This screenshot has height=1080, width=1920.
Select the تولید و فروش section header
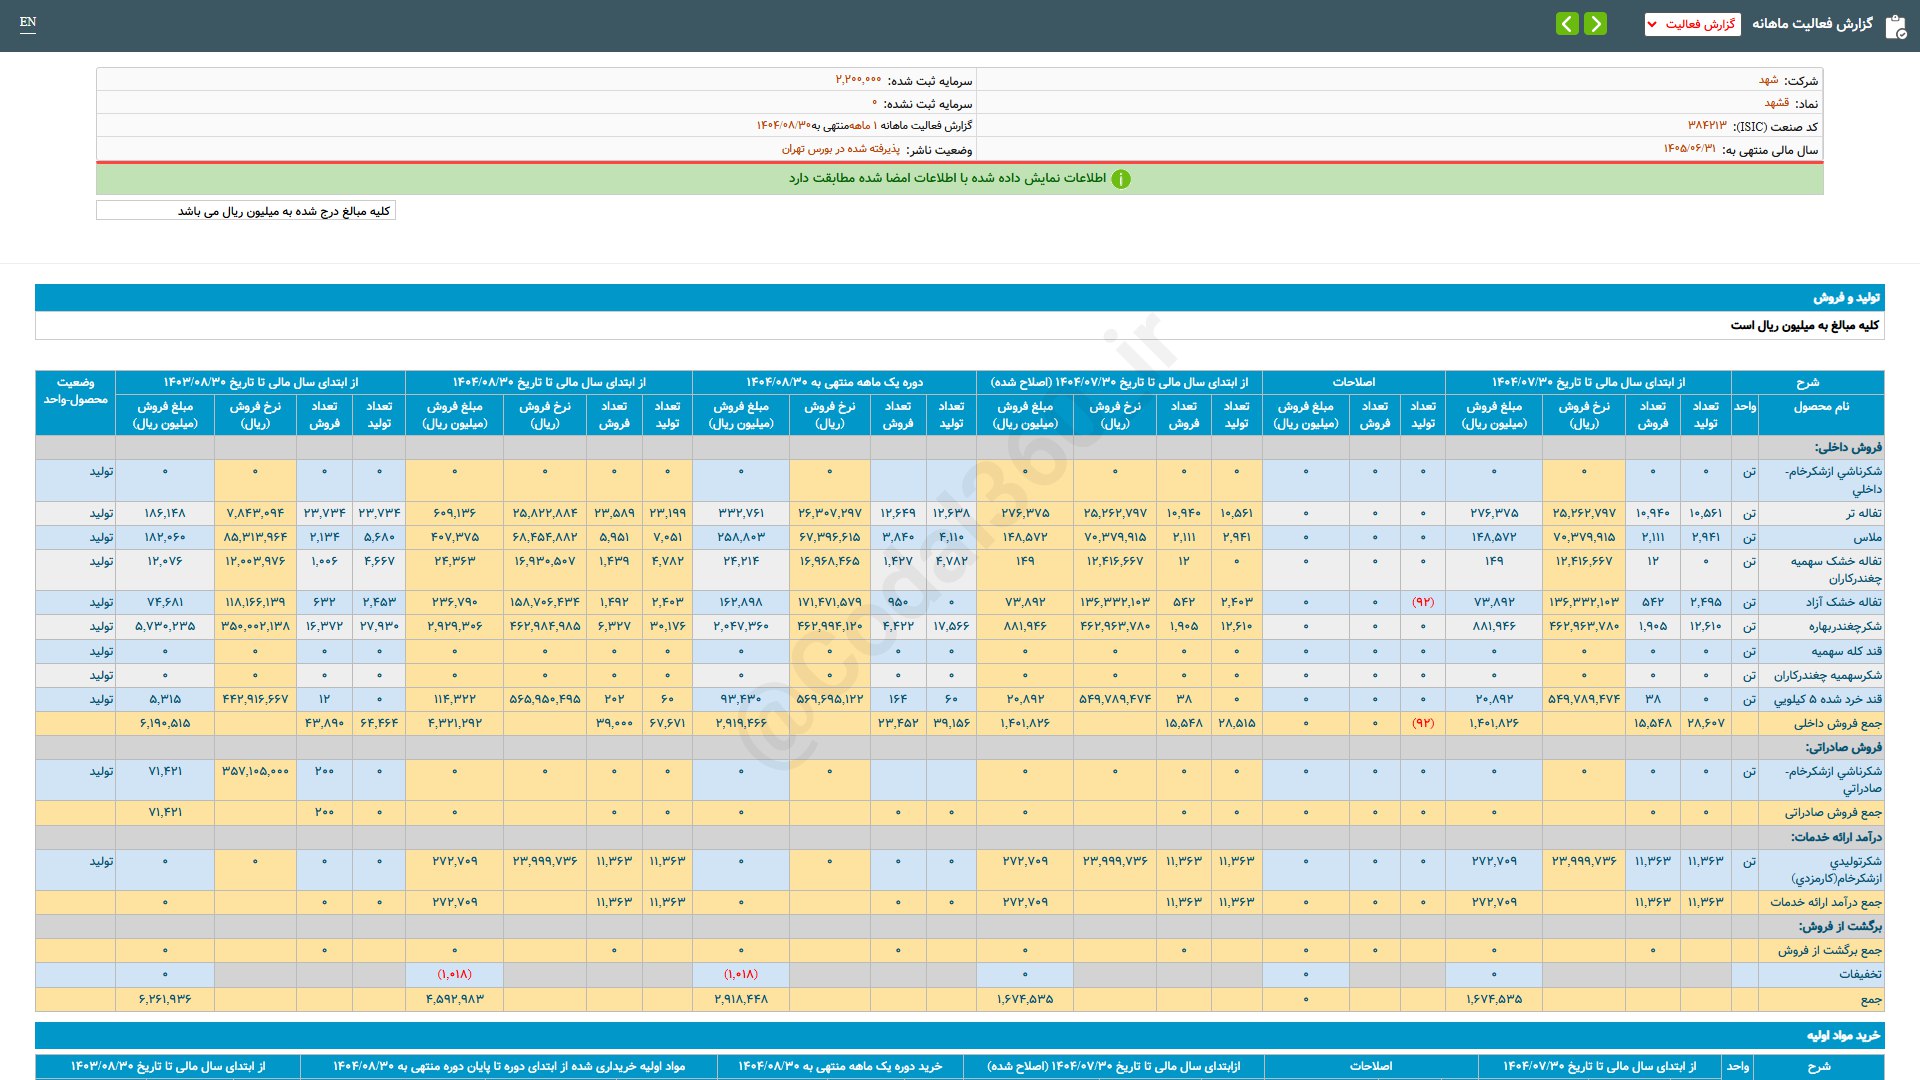pyautogui.click(x=1846, y=298)
